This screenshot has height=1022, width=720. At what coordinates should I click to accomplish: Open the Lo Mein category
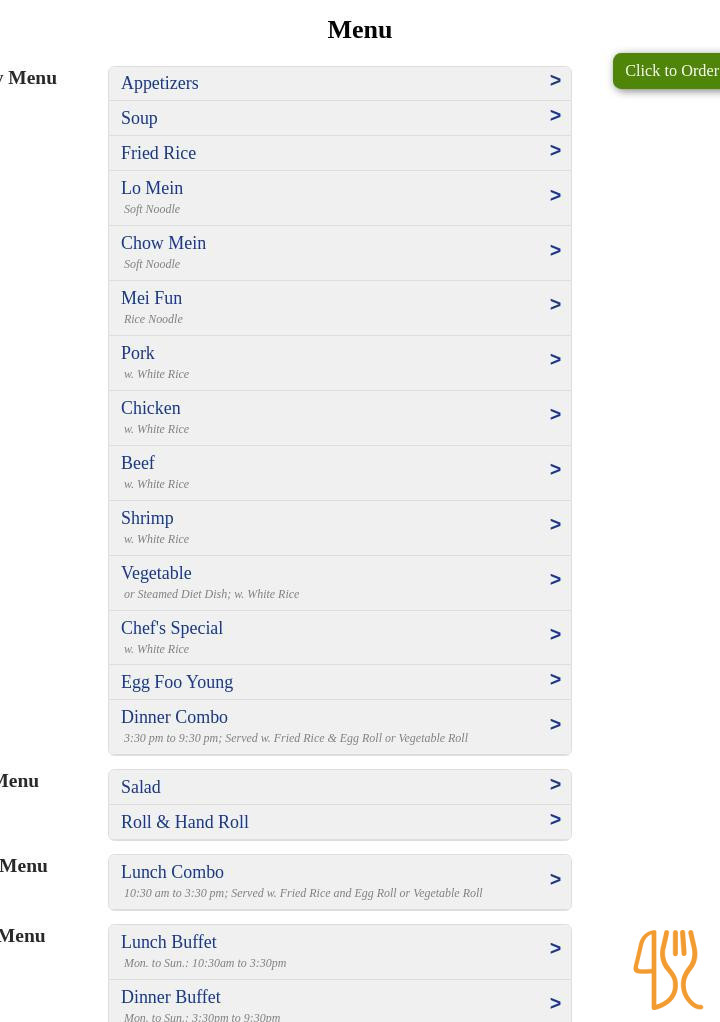339,198
